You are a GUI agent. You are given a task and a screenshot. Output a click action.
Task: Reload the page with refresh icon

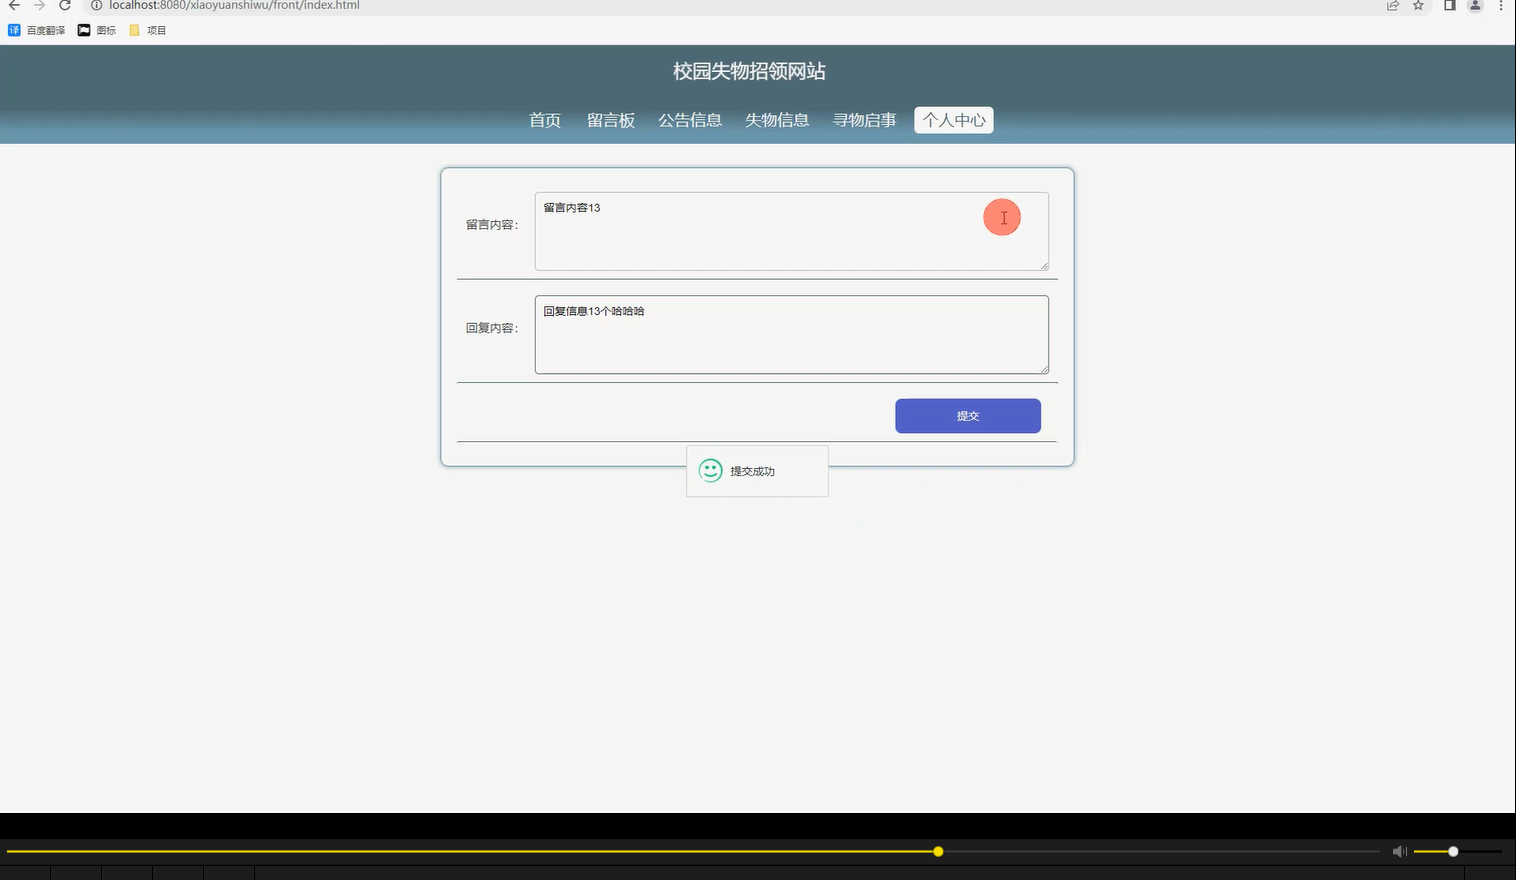pos(65,5)
